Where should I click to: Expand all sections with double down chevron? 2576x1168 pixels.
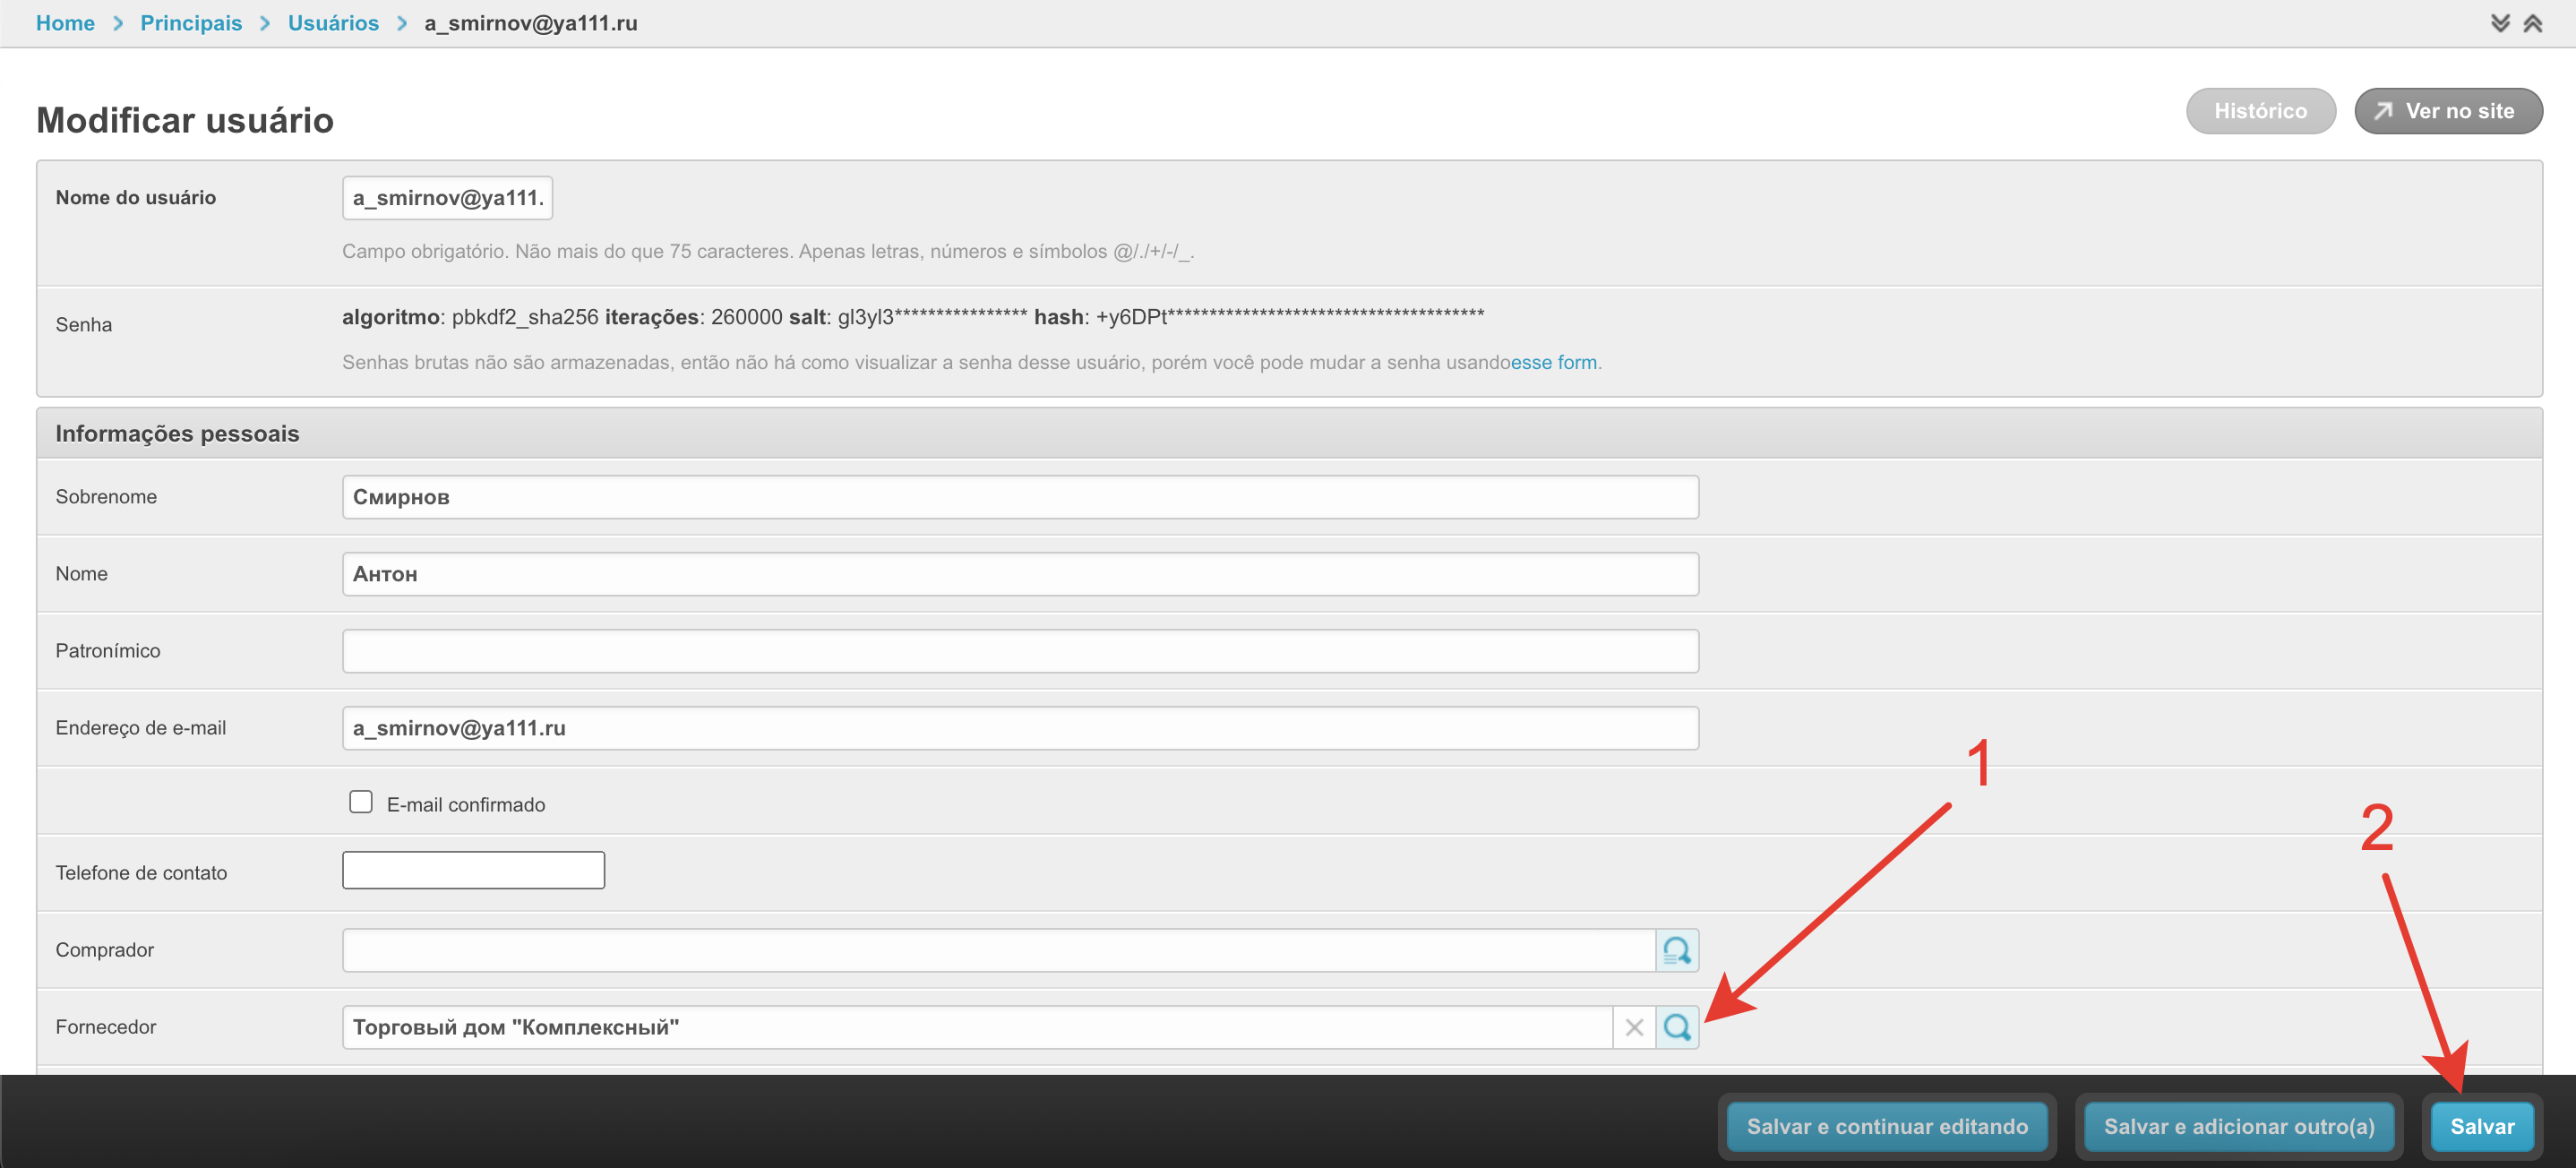click(2500, 23)
